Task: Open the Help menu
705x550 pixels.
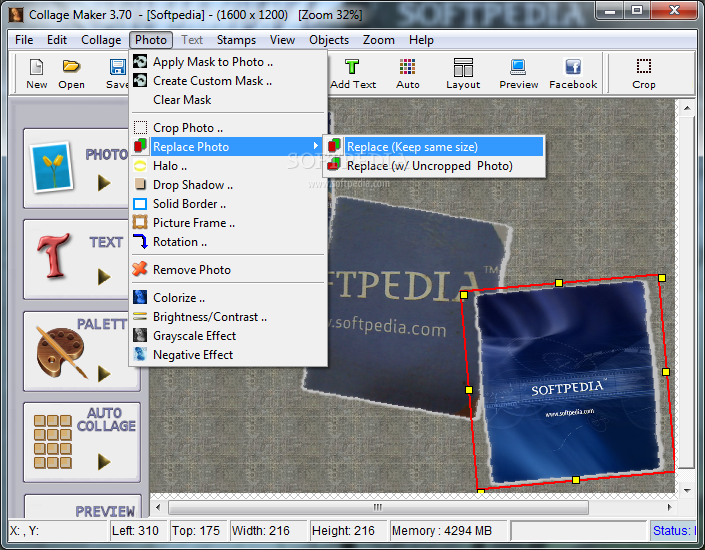Action: [421, 40]
